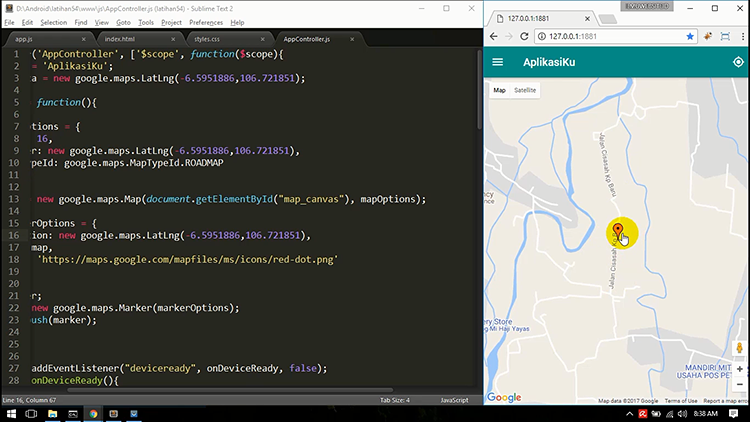Open the command prompt taskbar icon

pos(73,413)
